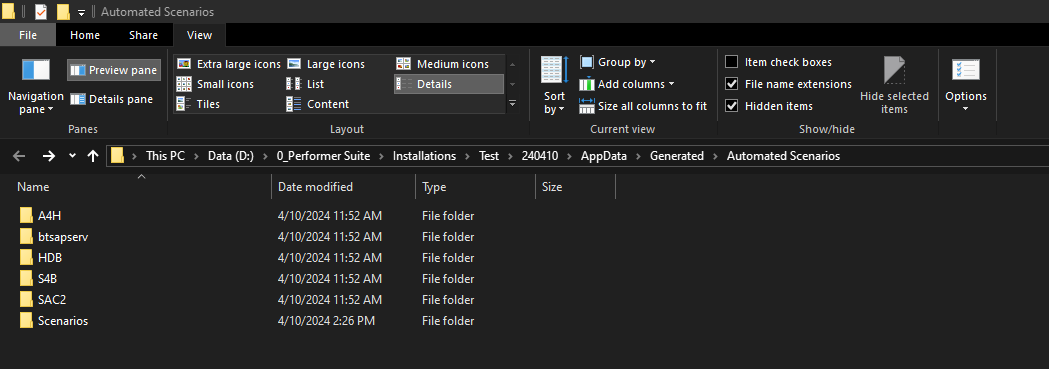This screenshot has height=369, width=1049.
Task: Go back with the Back arrow
Action: (19, 156)
